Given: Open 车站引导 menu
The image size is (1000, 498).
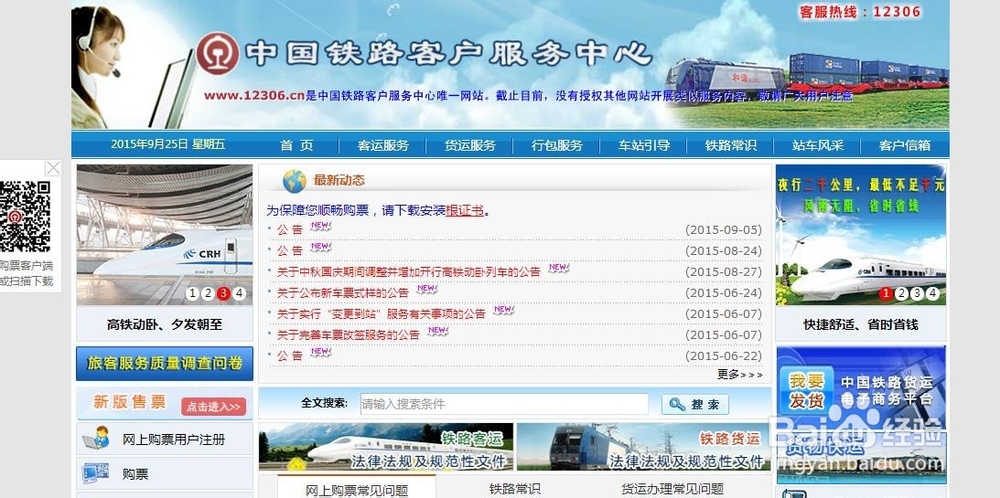Looking at the screenshot, I should click(644, 145).
